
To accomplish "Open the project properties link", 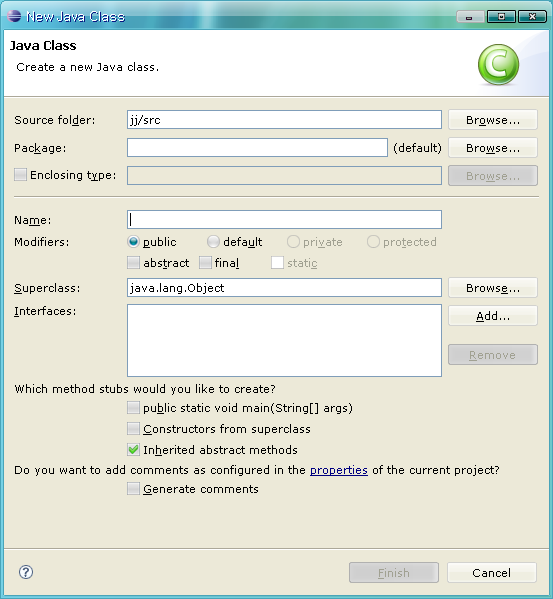I will click(x=339, y=470).
